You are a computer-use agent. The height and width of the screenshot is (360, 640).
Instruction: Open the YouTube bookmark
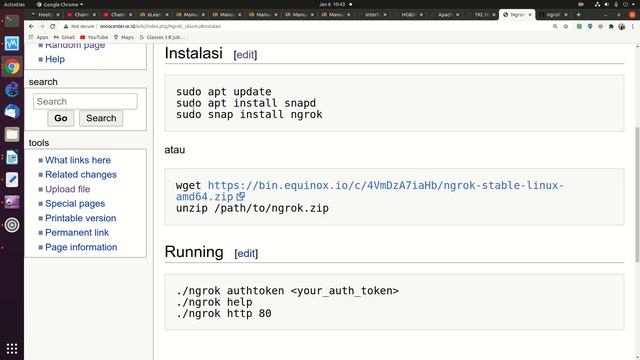point(94,37)
